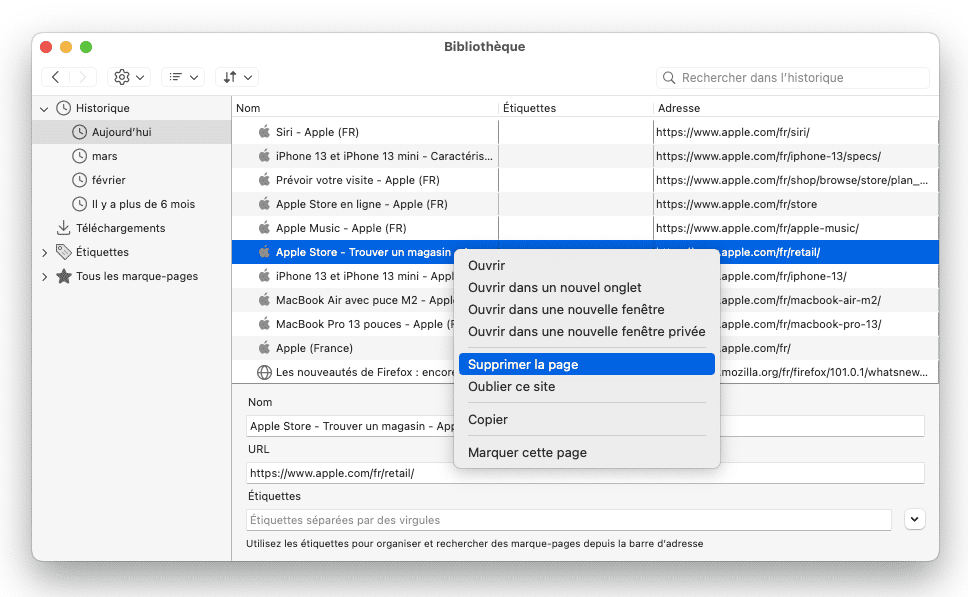Sort by the Étiquettes column header
This screenshot has width=968, height=597.
coord(576,108)
